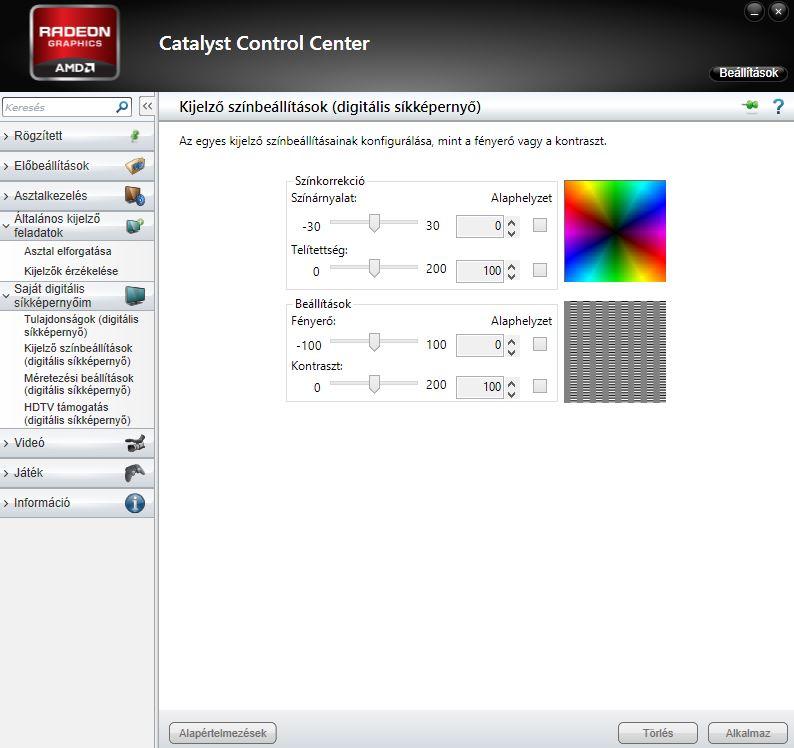Image resolution: width=794 pixels, height=748 pixels.
Task: Check the Kontraszt reset checkbox
Action: [540, 386]
